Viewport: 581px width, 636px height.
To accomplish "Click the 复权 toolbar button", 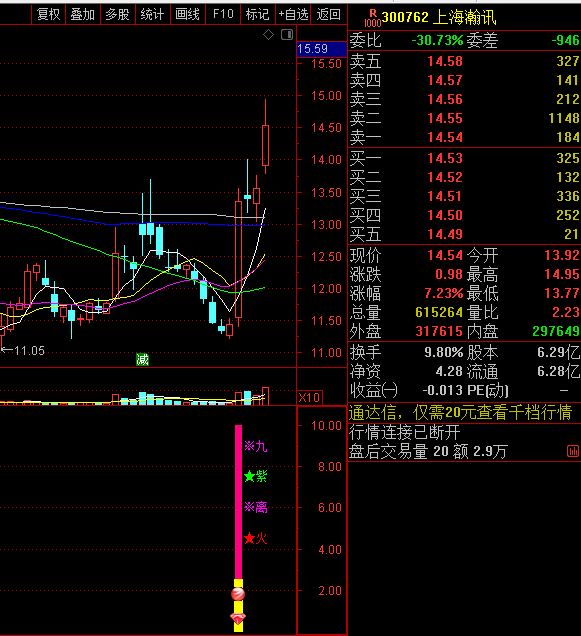I will 49,15.
